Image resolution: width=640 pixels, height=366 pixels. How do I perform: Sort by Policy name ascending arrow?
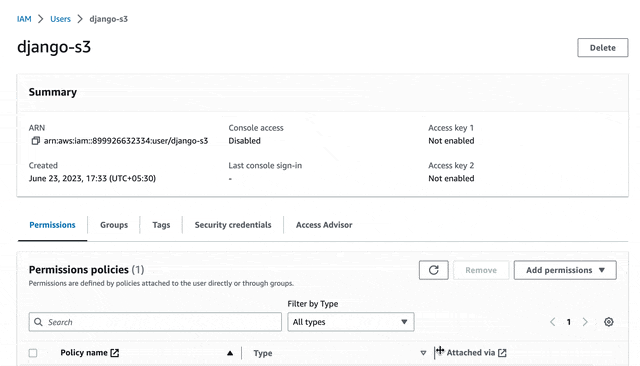coord(230,353)
